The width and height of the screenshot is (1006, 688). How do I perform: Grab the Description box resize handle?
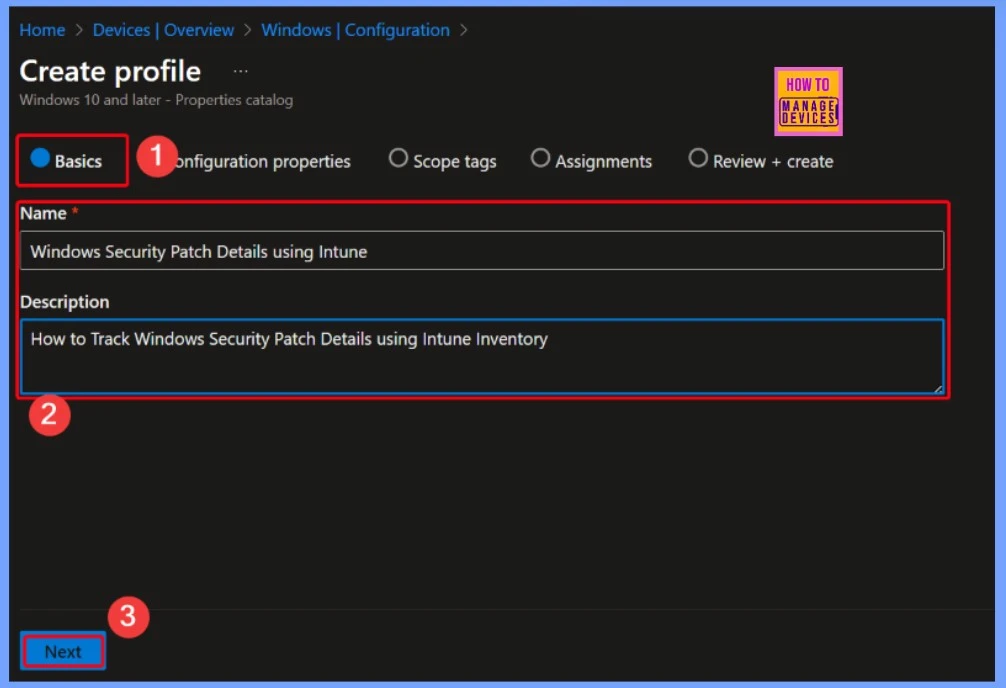pos(938,388)
